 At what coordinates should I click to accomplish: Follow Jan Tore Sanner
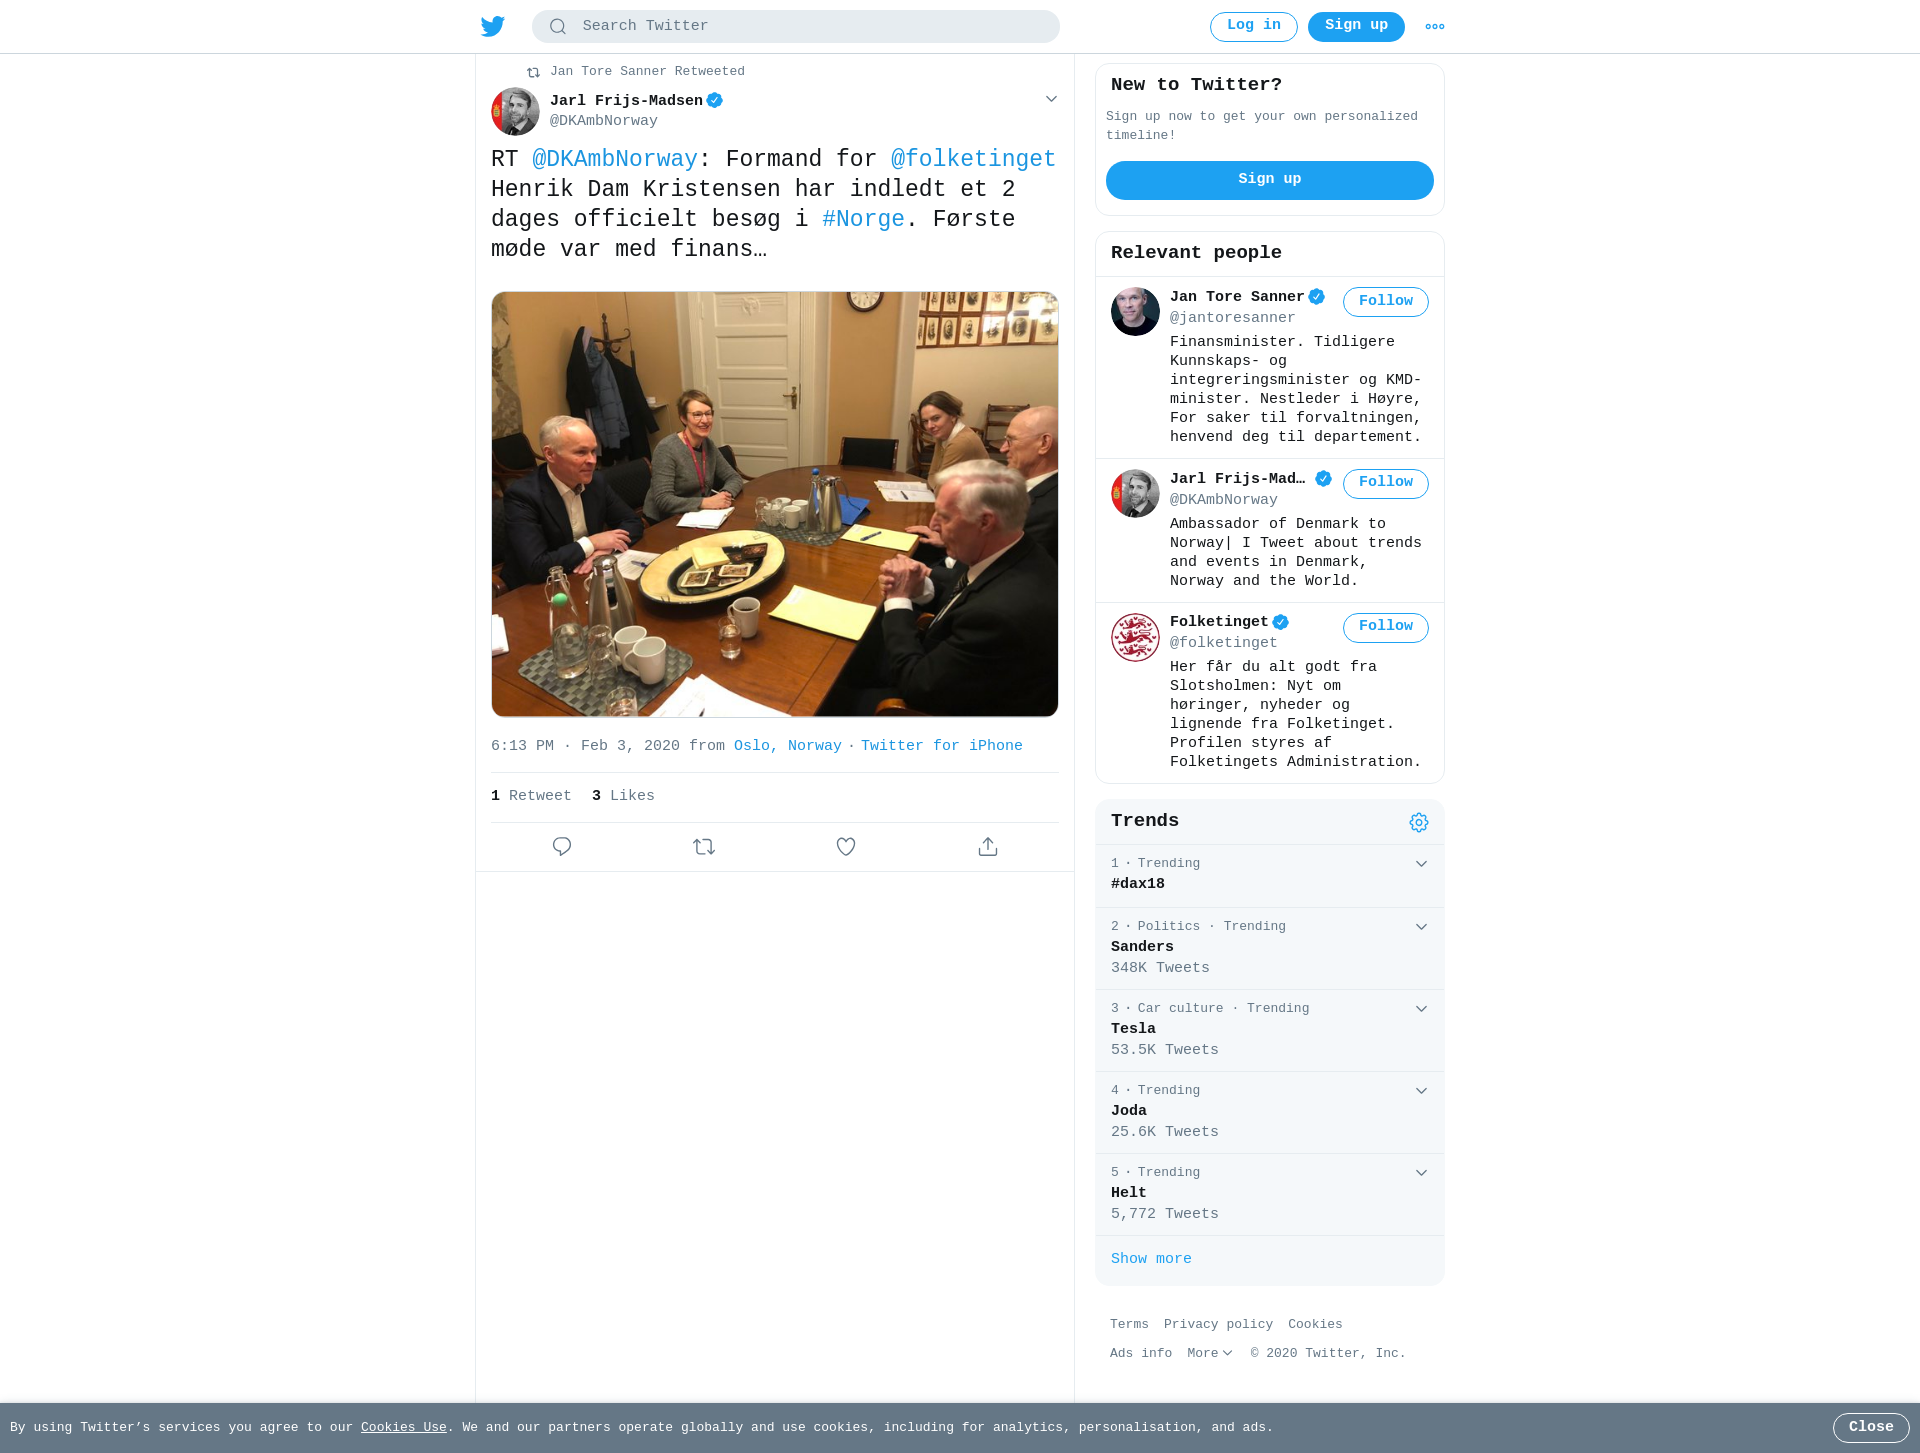click(x=1386, y=302)
